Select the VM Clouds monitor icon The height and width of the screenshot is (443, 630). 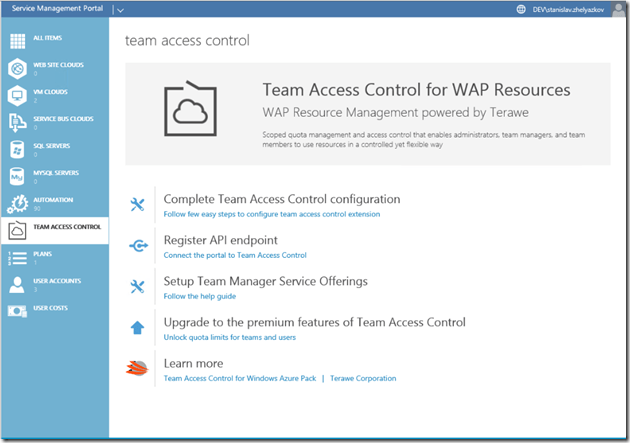tap(17, 96)
